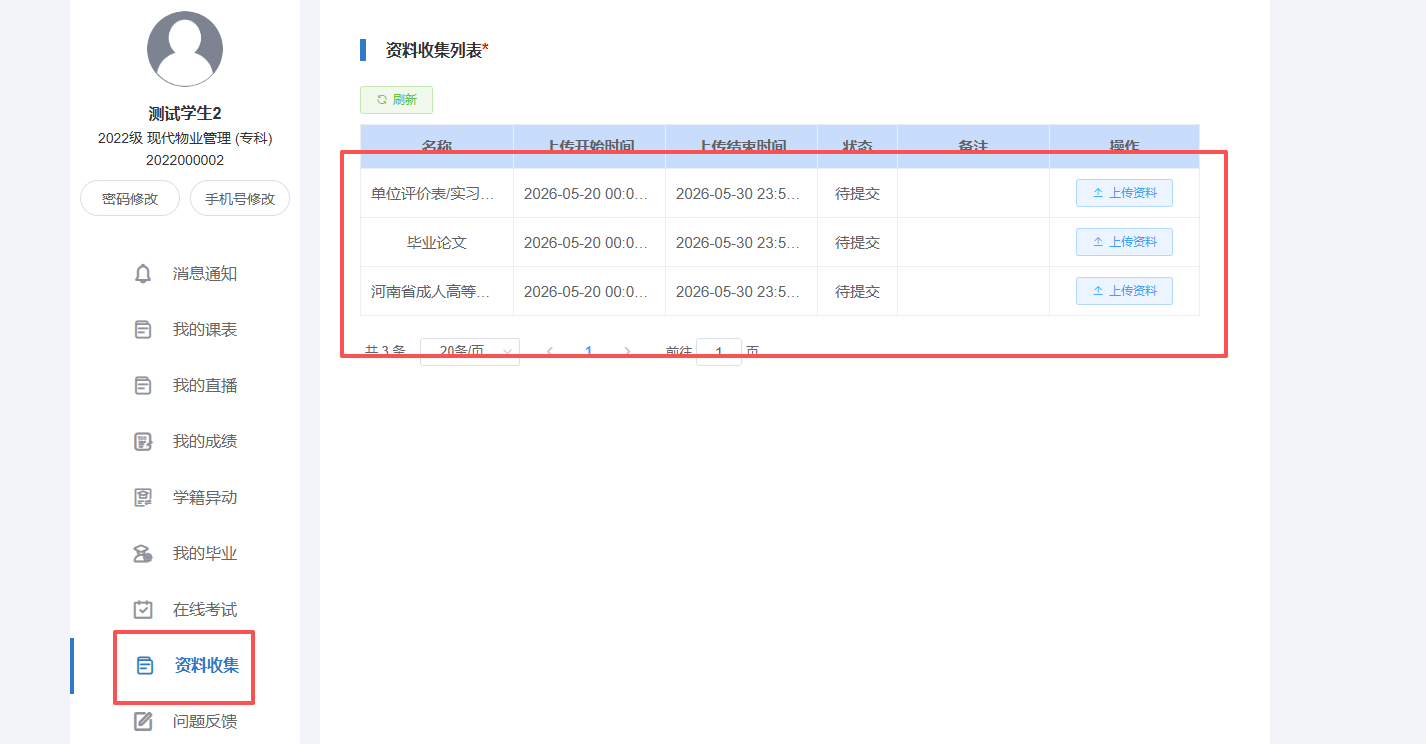Click the 我的直播 sidebar icon
The width and height of the screenshot is (1426, 744).
pos(144,386)
